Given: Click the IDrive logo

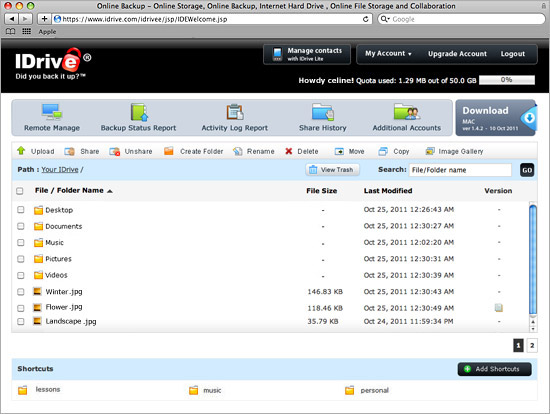Looking at the screenshot, I should point(53,64).
